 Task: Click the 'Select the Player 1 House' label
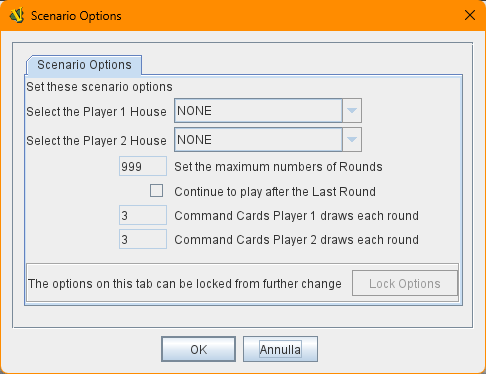[96, 112]
